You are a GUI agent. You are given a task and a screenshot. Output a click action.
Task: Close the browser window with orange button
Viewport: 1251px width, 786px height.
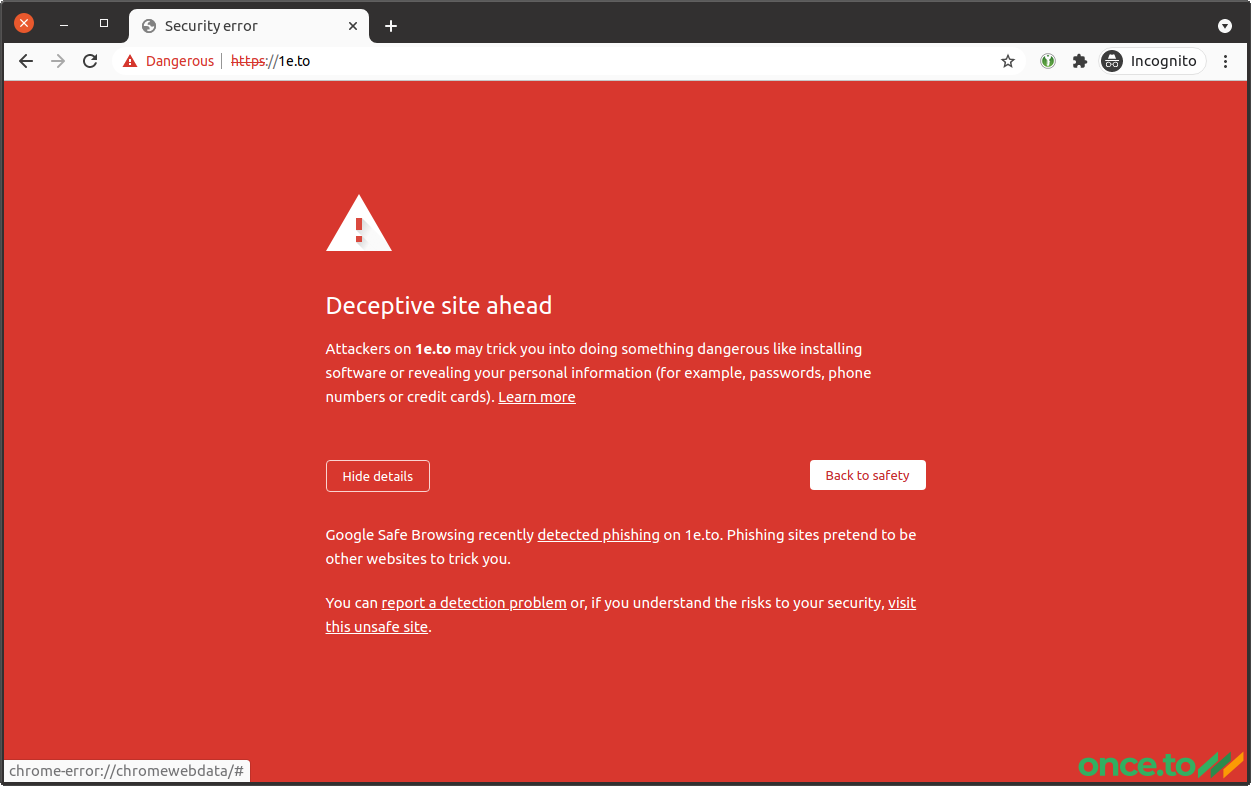[x=24, y=23]
